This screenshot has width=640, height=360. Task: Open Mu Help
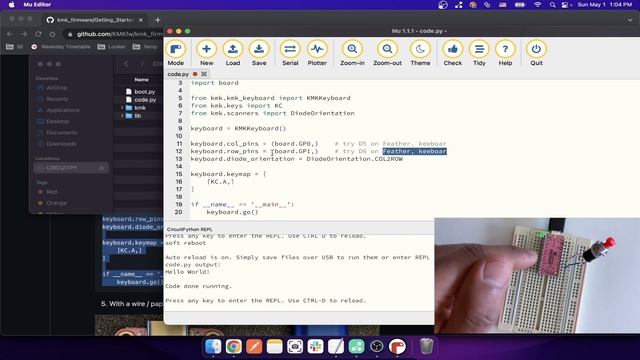(505, 53)
